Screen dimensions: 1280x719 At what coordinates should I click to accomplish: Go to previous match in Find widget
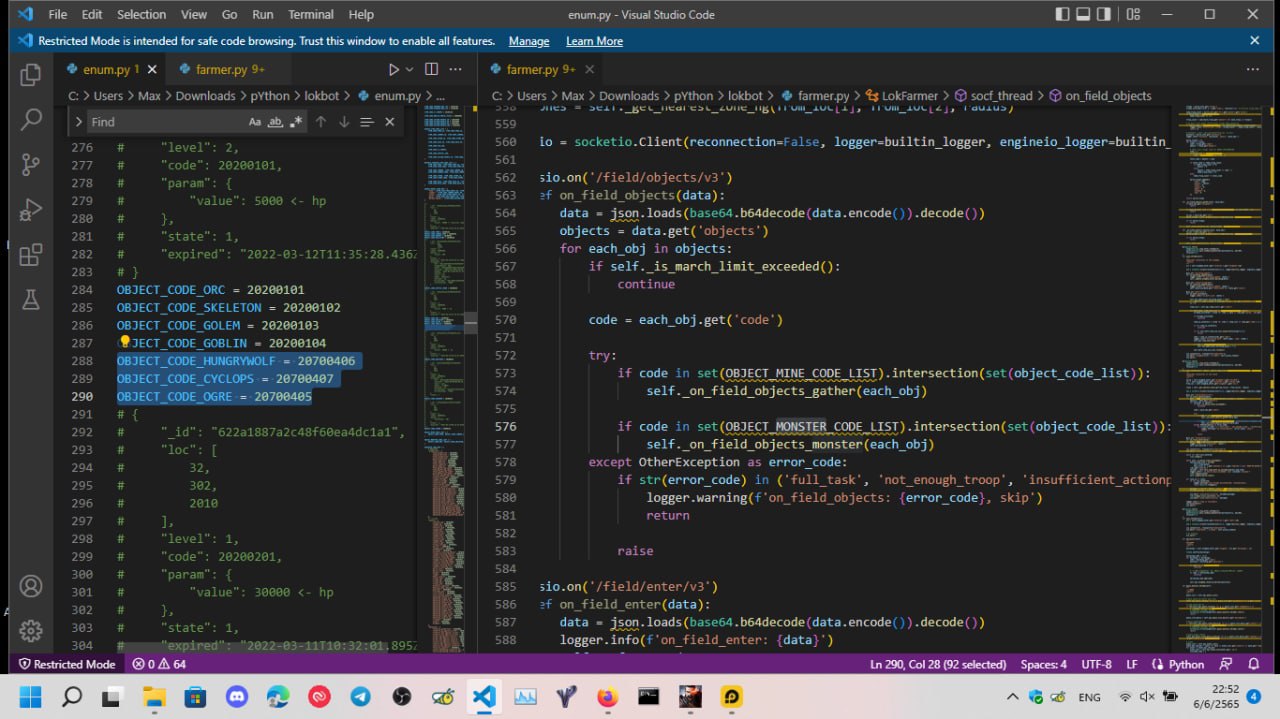click(x=321, y=122)
